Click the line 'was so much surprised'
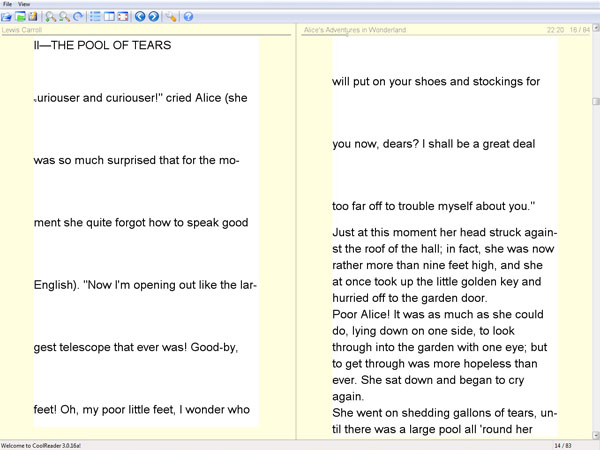Screen dimensions: 600x450 [x=137, y=160]
